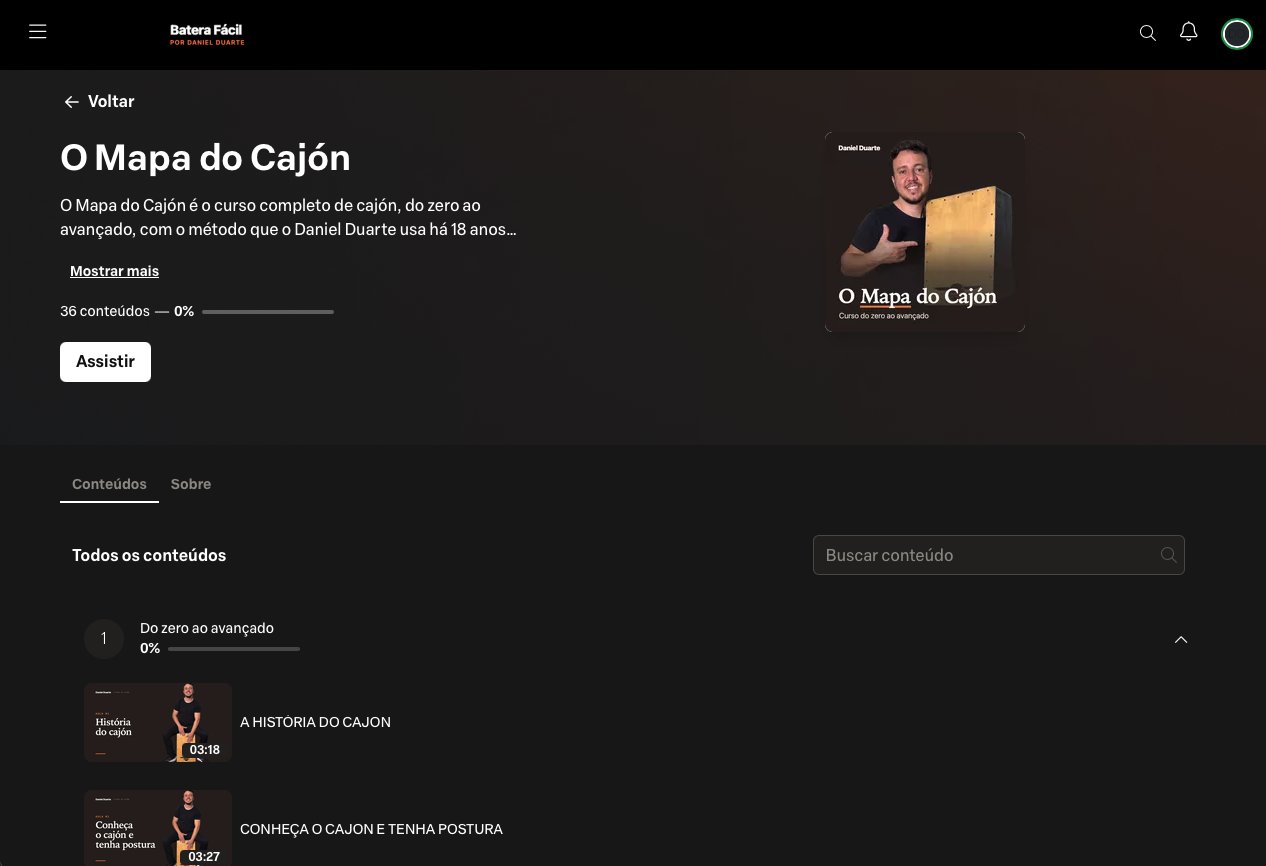The width and height of the screenshot is (1266, 866).
Task: Click the course progress bar at 0%
Action: click(268, 312)
